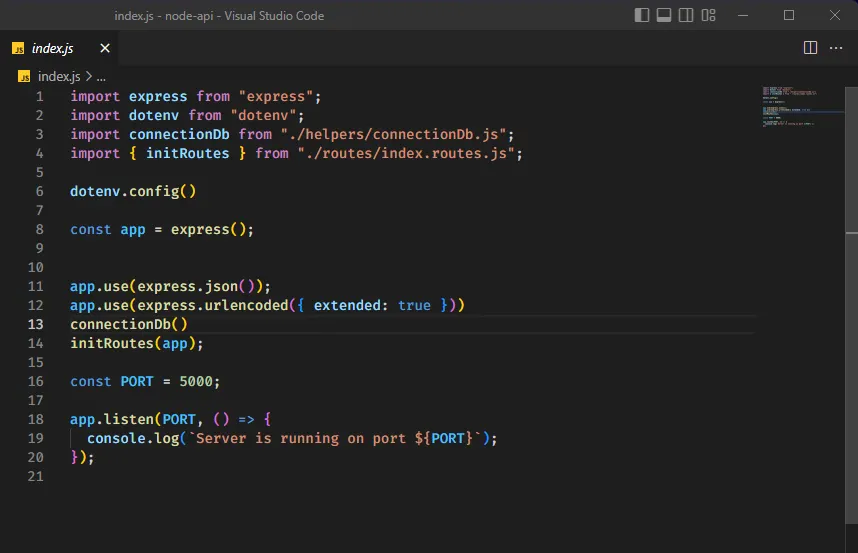Click the "5000" port number
The image size is (858, 553).
click(196, 381)
